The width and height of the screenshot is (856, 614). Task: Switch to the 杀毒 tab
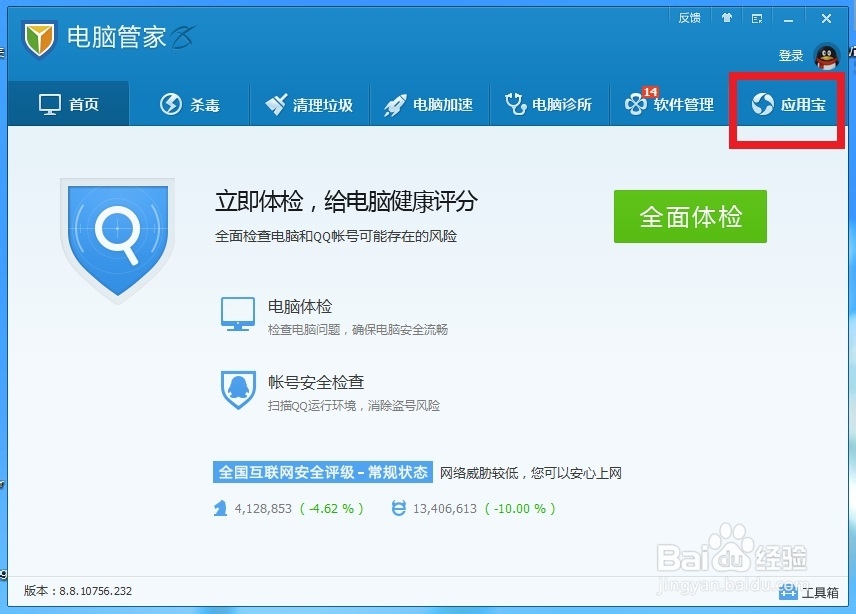[189, 103]
